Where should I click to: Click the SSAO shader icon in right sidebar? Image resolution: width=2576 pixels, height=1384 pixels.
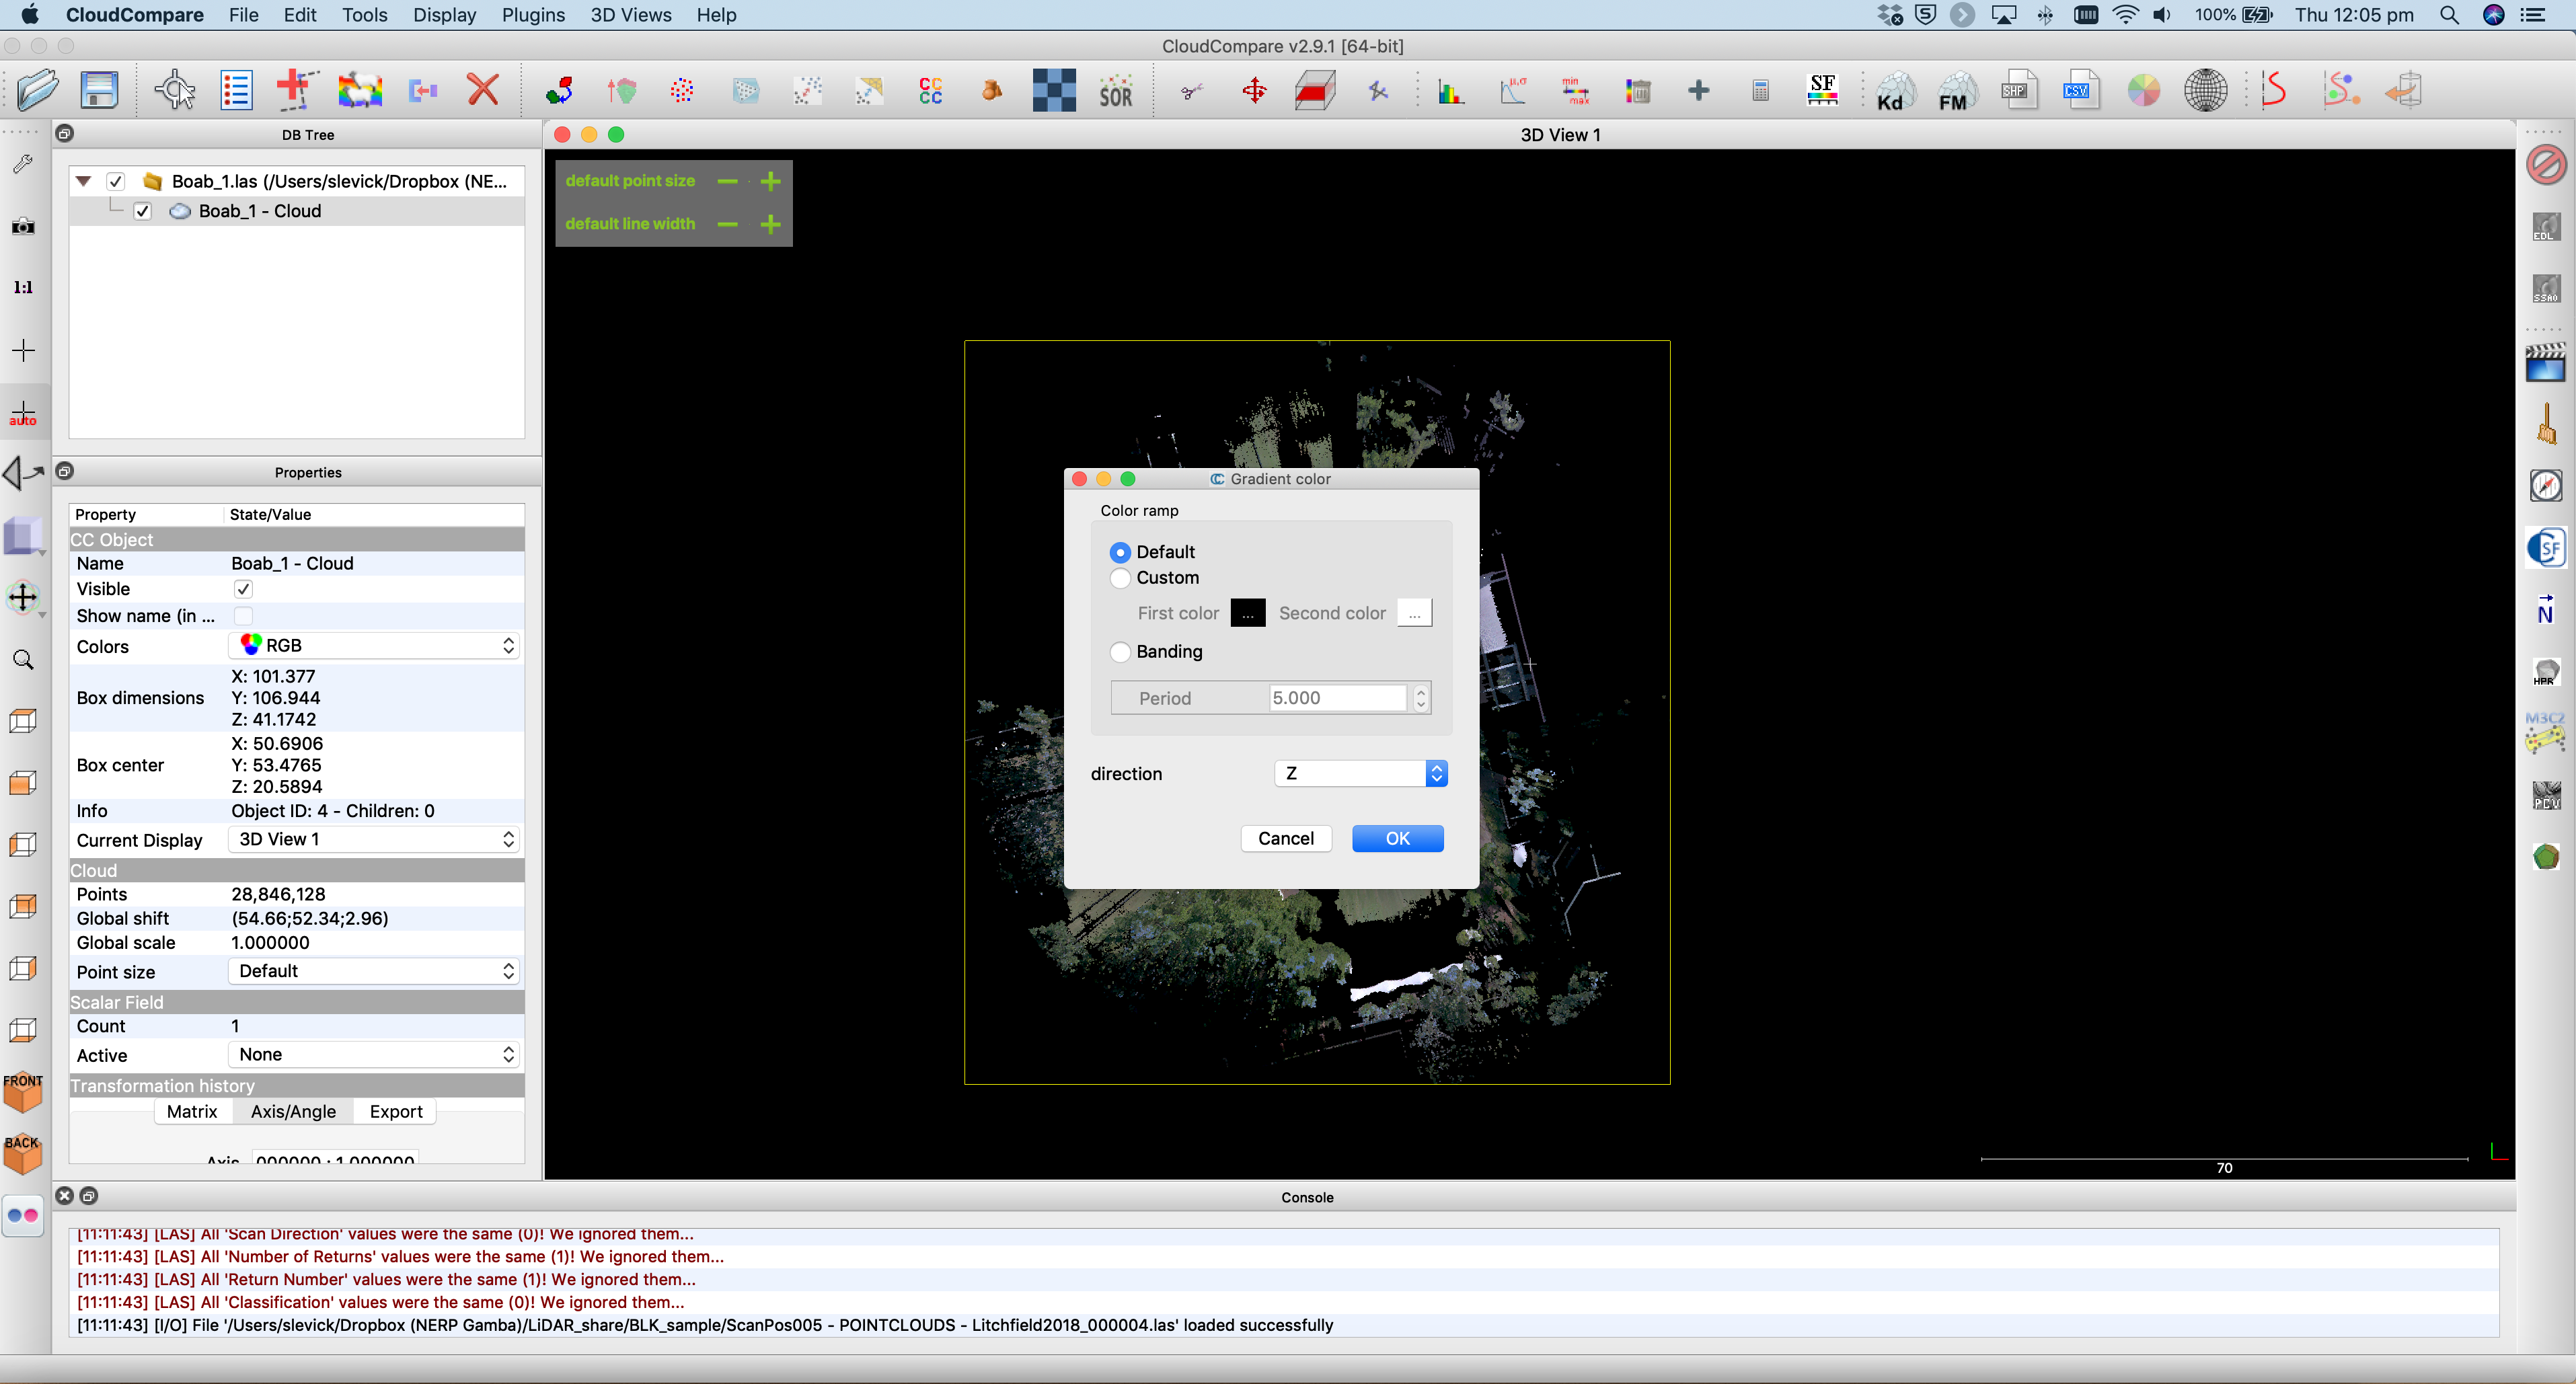pyautogui.click(x=2546, y=289)
